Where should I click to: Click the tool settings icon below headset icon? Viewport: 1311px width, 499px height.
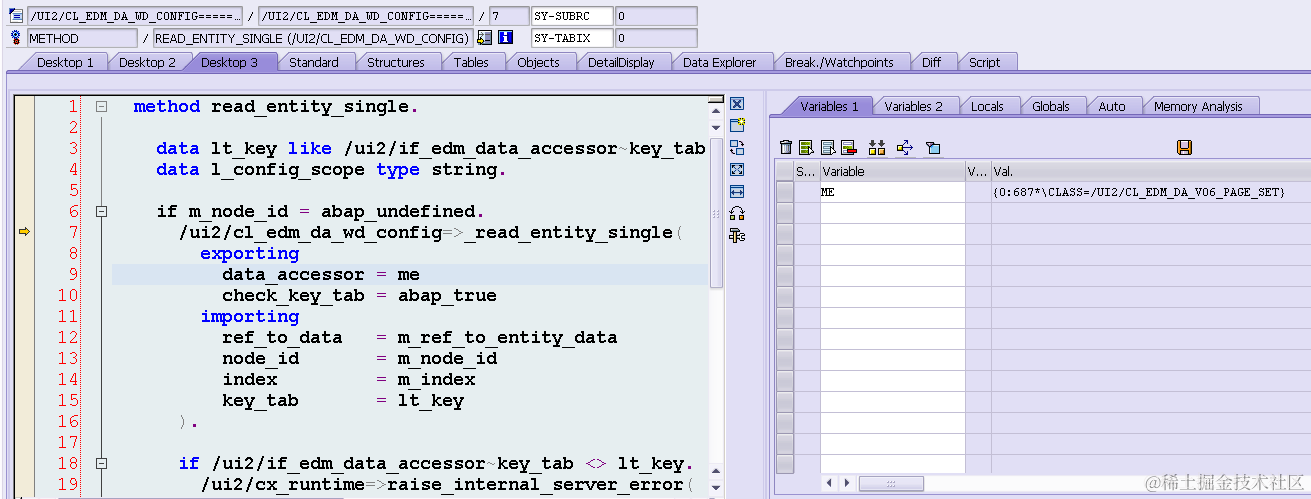click(x=737, y=236)
